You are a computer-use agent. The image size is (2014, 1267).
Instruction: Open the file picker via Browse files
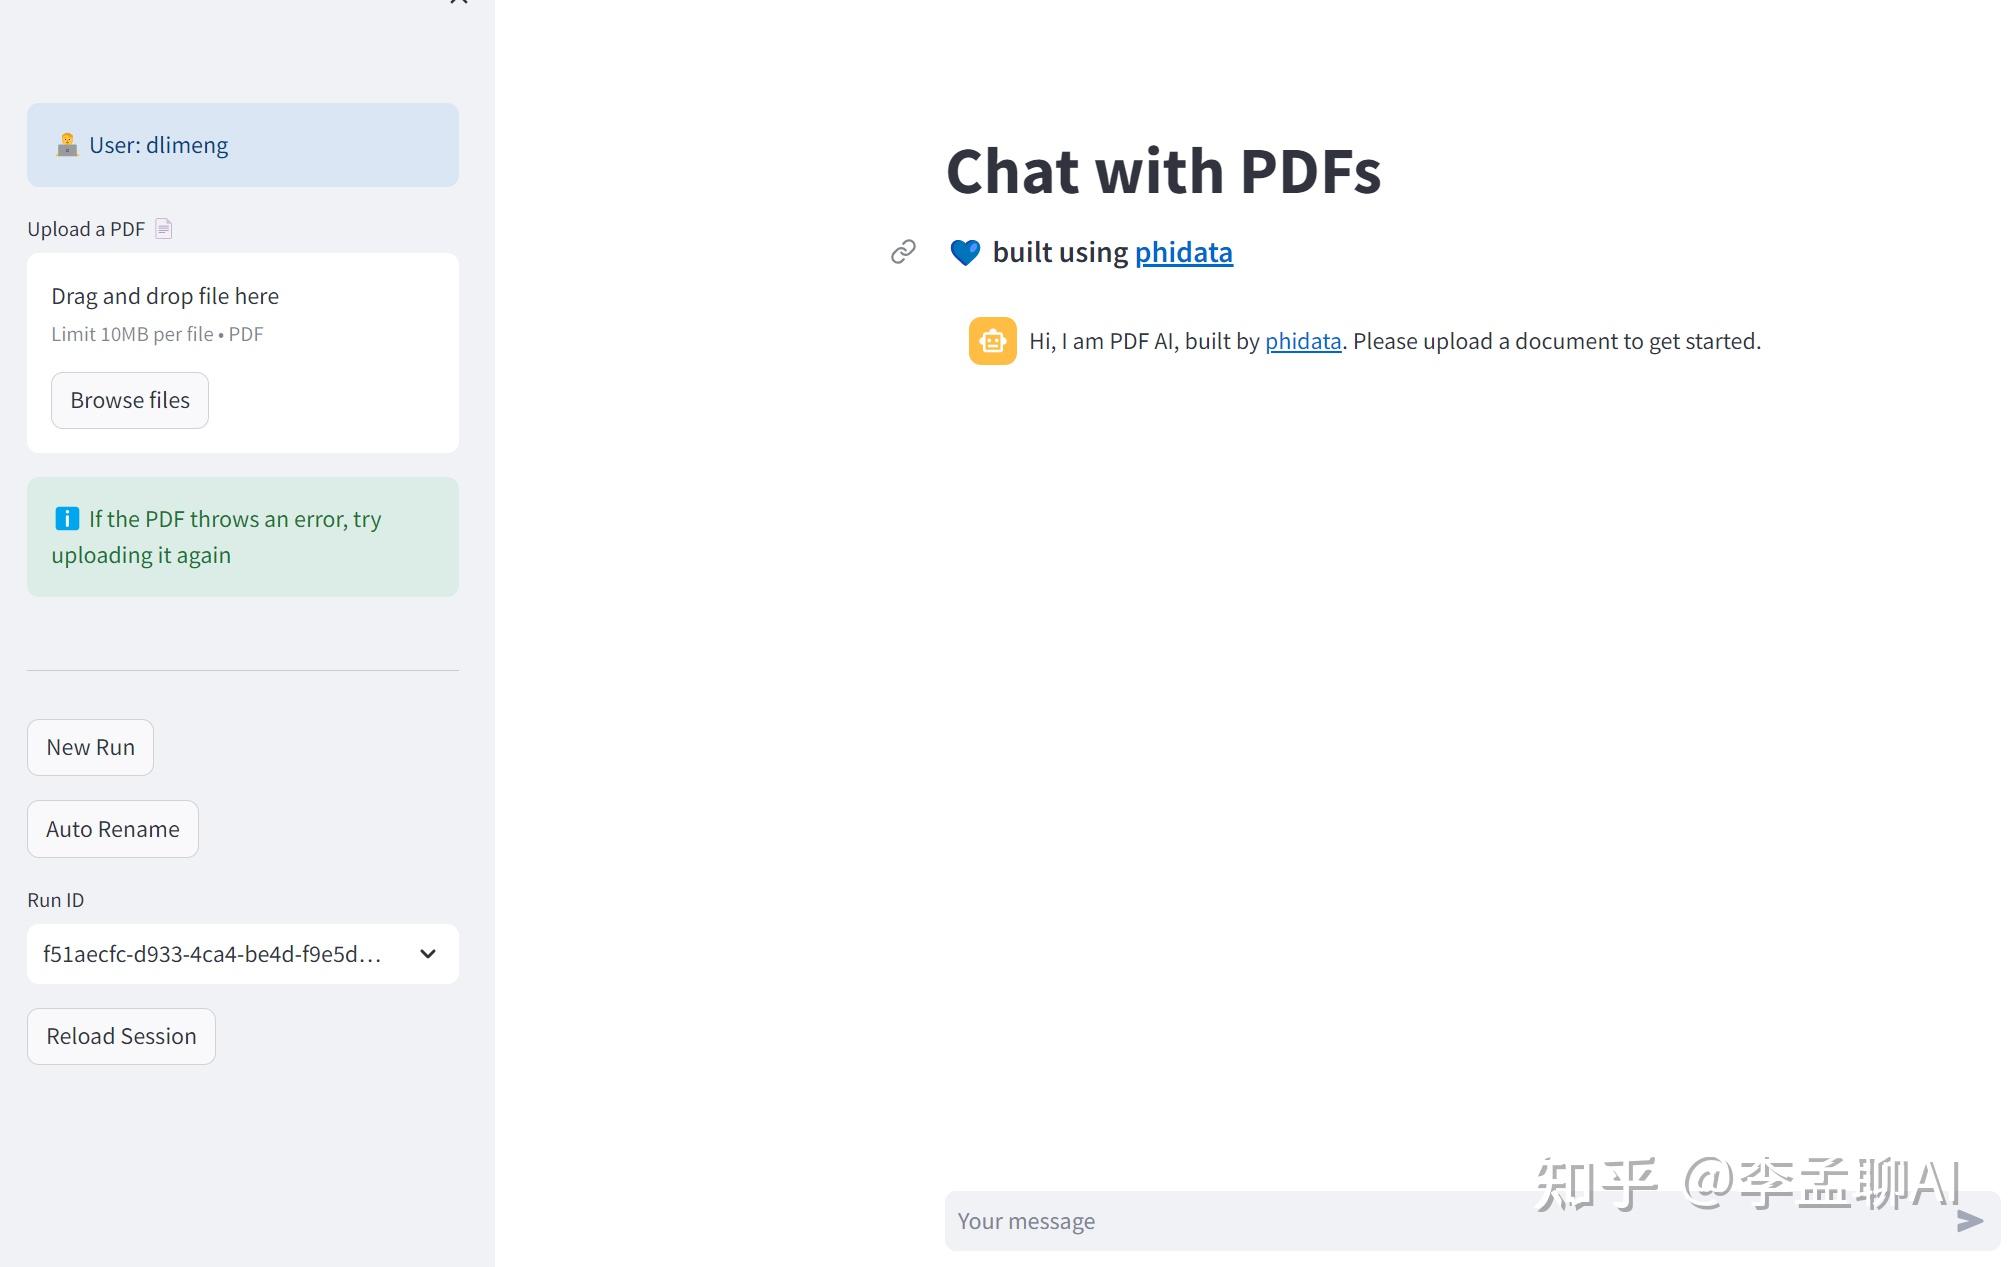pyautogui.click(x=129, y=399)
